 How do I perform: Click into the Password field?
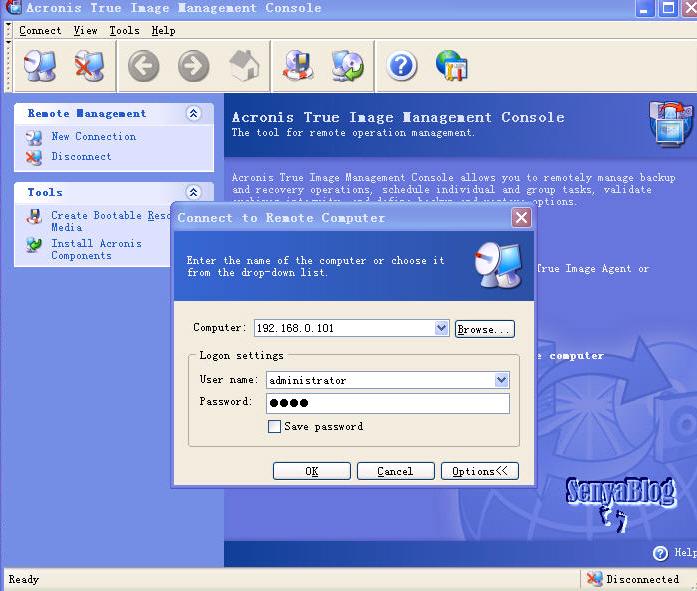tap(388, 403)
